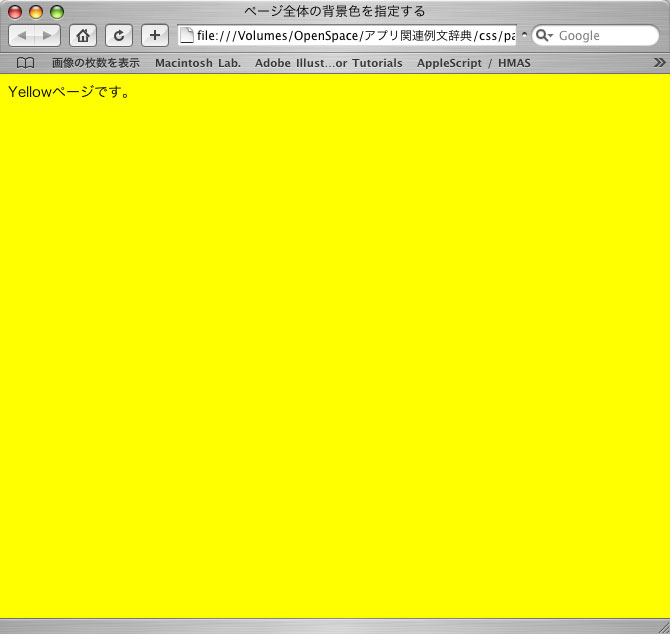Click the window title ページ全体の背景色を指定する
Screen dimensions: 670x634
(335, 11)
